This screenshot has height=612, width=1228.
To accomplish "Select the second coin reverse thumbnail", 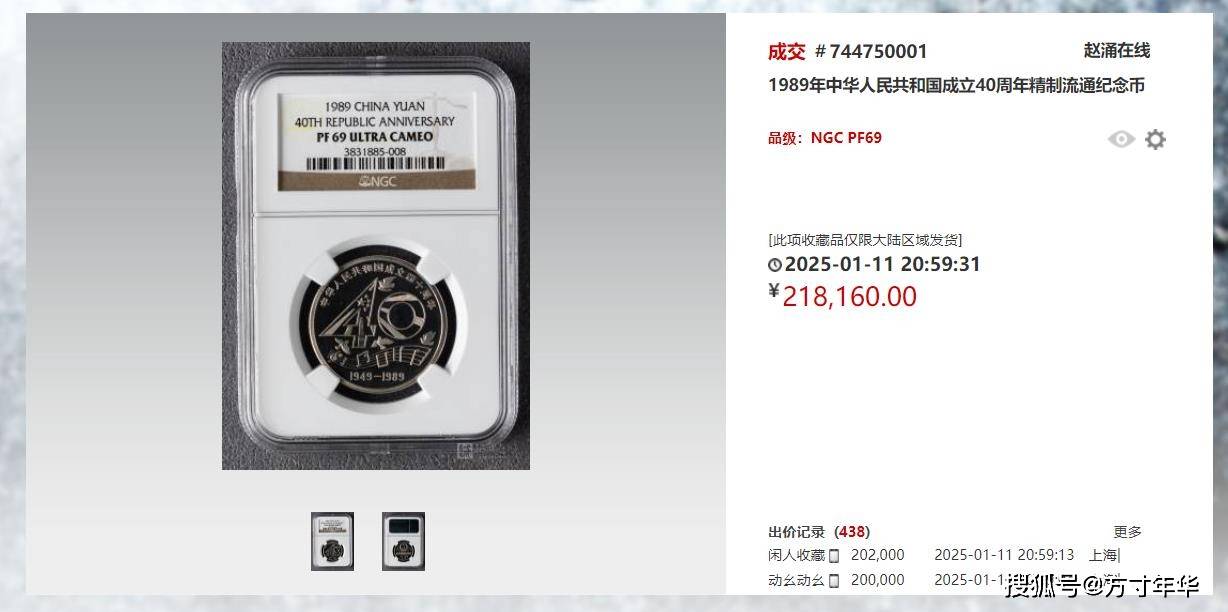I will [x=403, y=541].
